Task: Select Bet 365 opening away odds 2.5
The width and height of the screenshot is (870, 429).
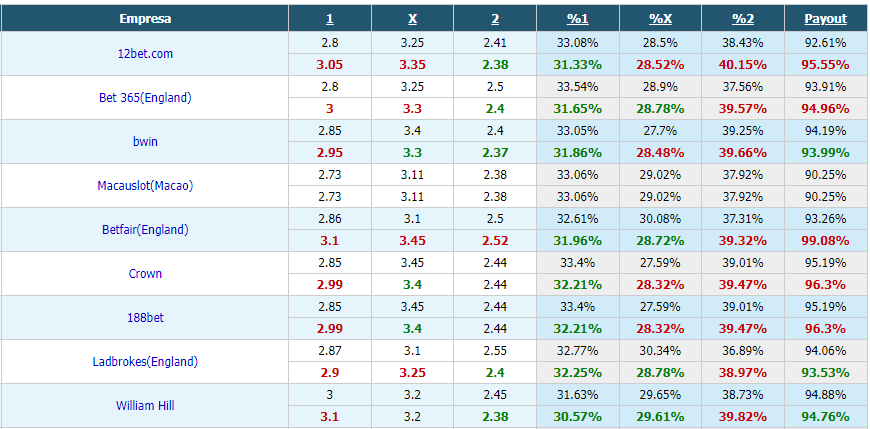Action: pos(495,87)
